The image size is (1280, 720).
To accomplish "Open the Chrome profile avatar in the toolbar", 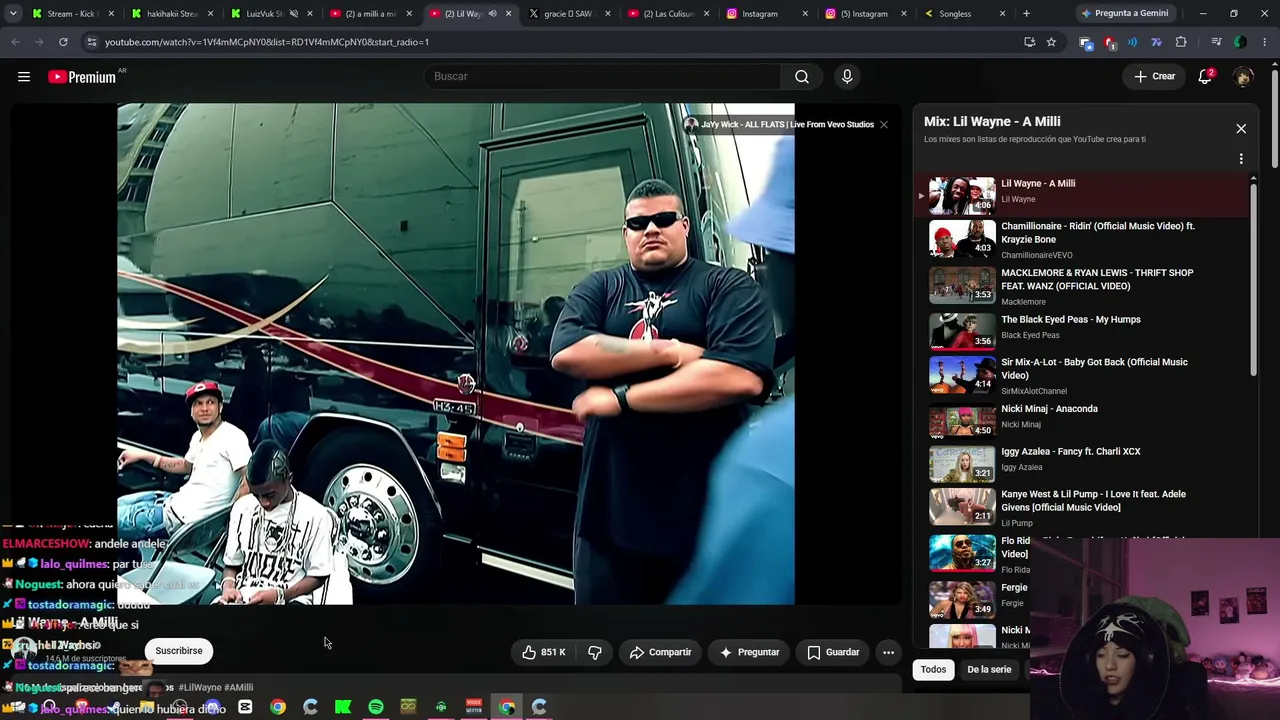I will (x=1240, y=42).
